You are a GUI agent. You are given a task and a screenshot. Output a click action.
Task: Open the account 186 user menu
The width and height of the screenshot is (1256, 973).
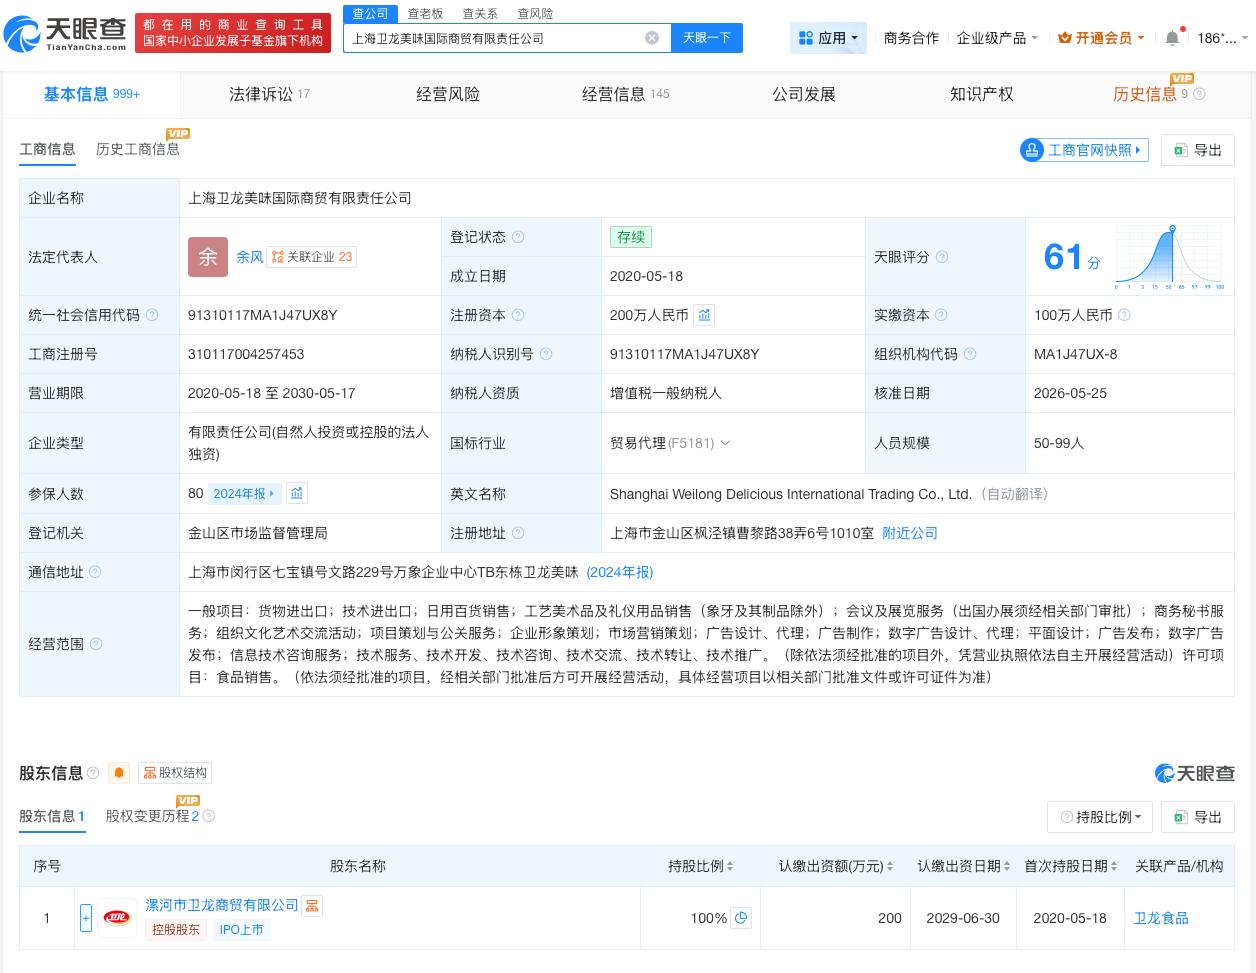[1222, 38]
